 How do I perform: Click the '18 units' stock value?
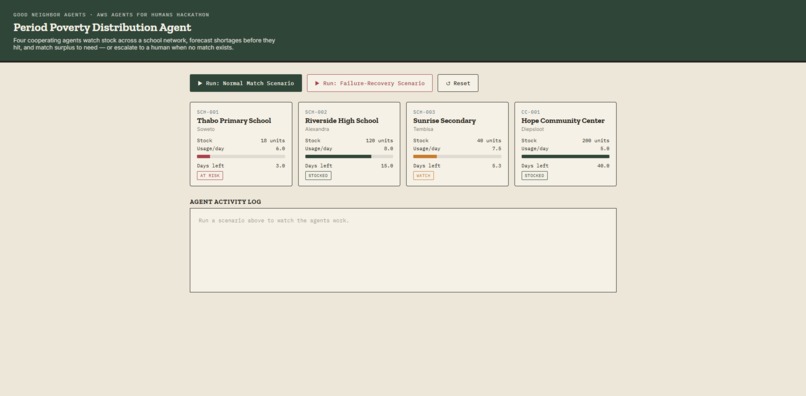[x=272, y=140]
